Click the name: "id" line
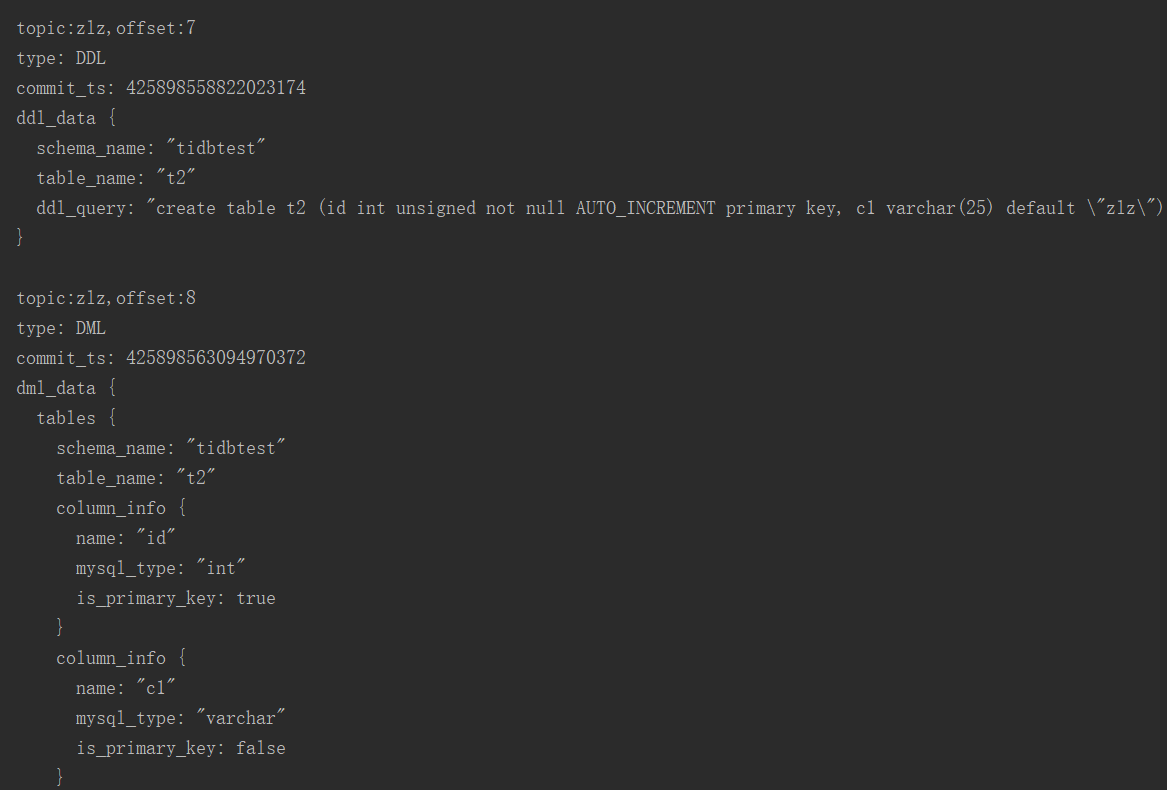 (x=126, y=538)
